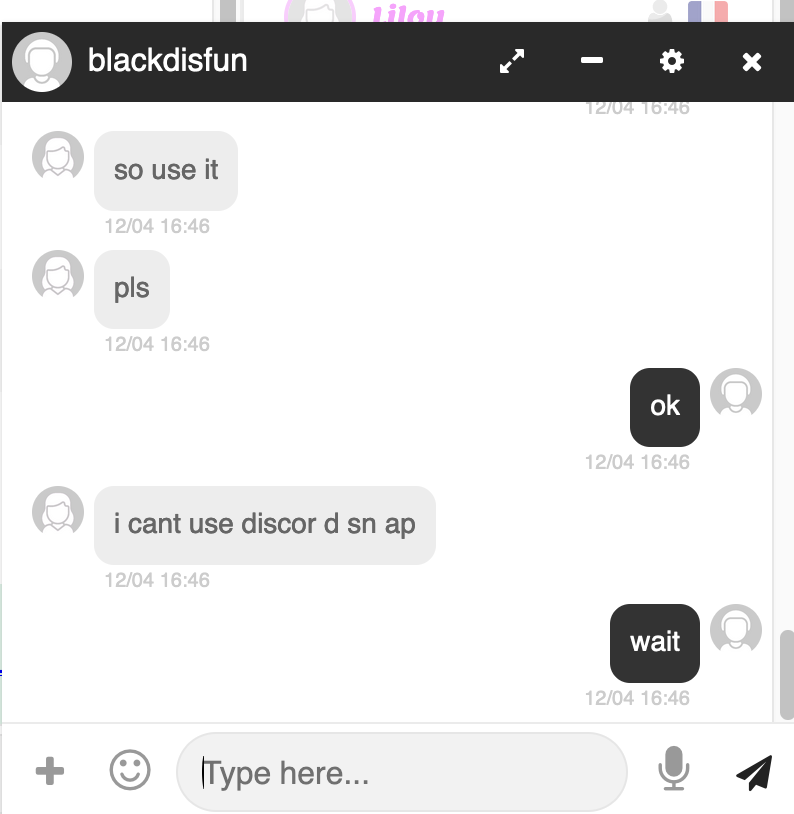Click the chat scrollbar thumb
794x814 pixels.
tap(787, 674)
